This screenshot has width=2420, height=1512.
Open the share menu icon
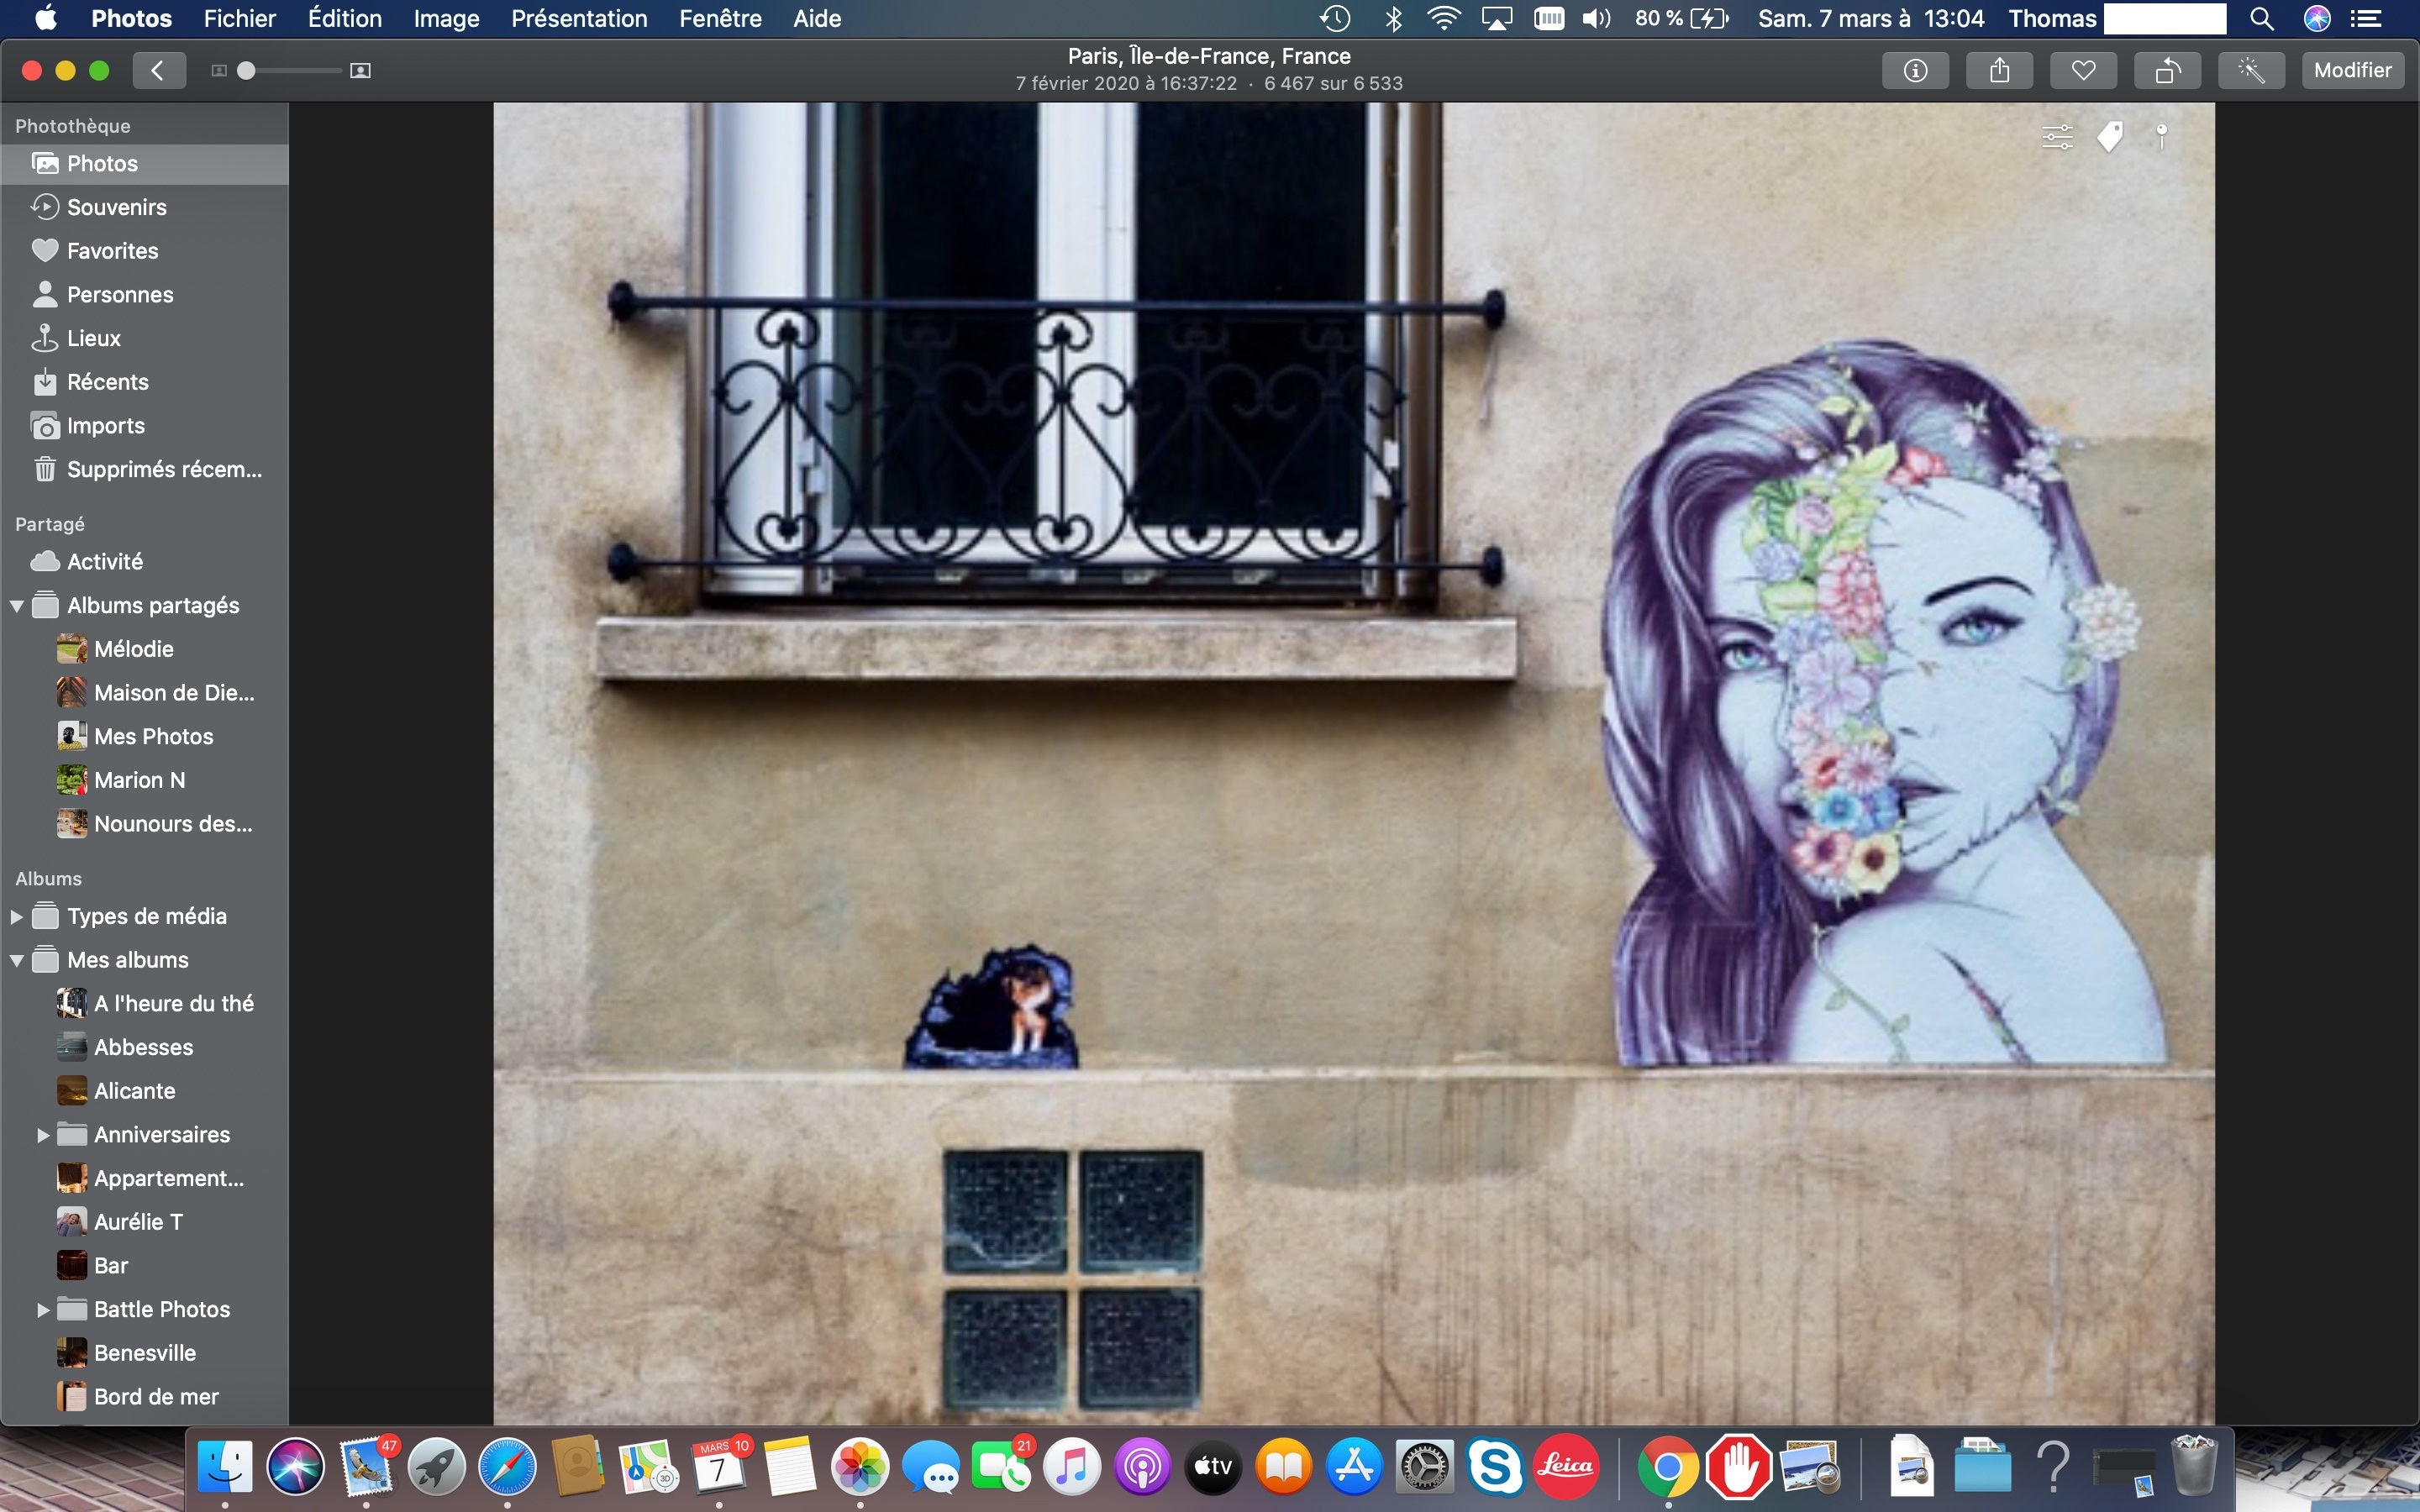pos(1999,70)
